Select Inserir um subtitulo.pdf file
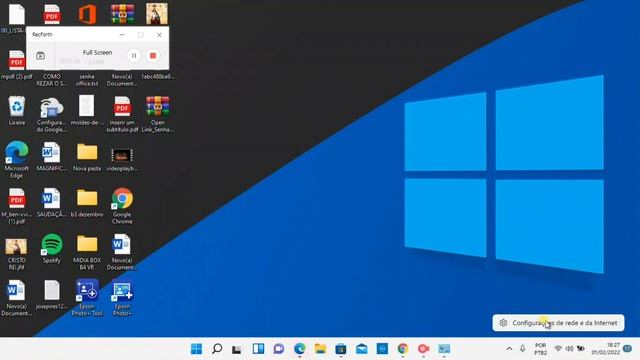The image size is (640, 360). (122, 114)
